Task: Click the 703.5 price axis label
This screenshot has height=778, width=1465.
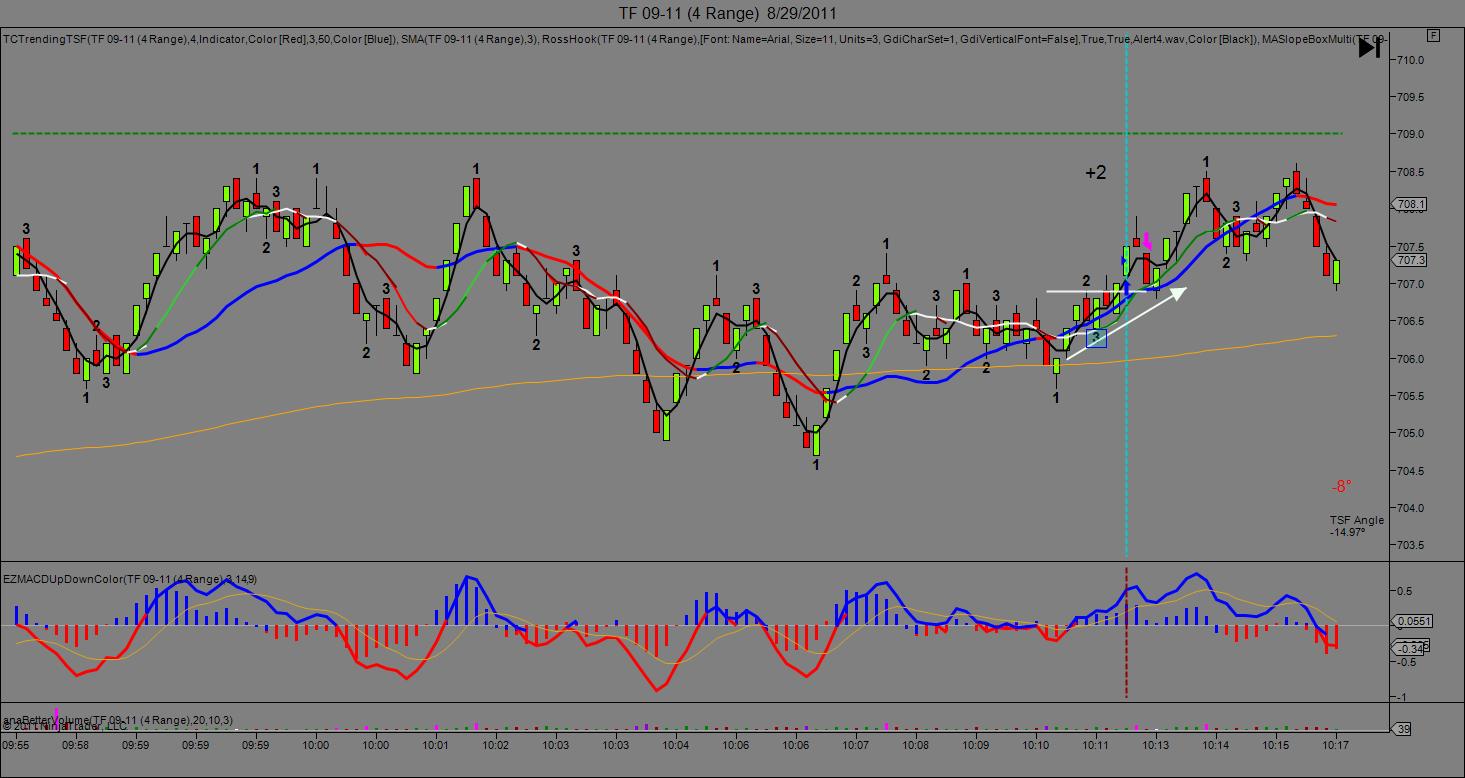Action: click(1410, 546)
